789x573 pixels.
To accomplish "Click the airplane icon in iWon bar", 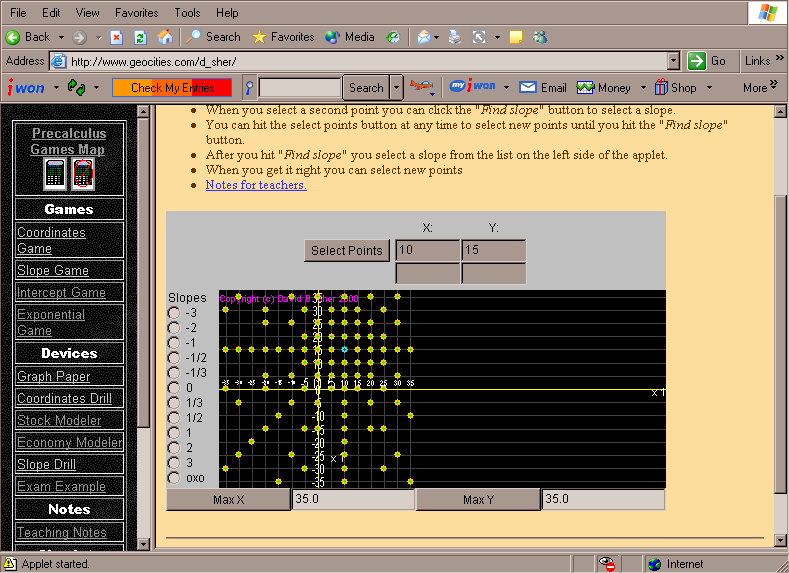I will pos(422,86).
